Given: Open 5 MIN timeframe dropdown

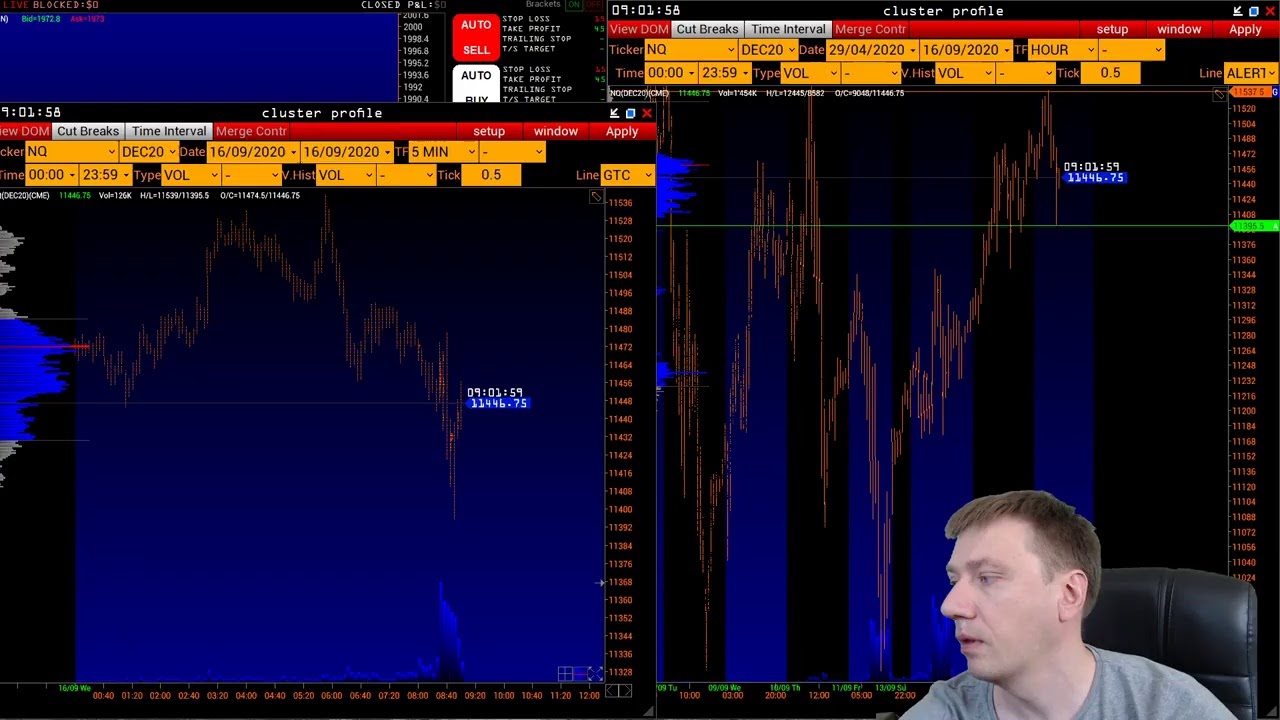Looking at the screenshot, I should pos(443,152).
